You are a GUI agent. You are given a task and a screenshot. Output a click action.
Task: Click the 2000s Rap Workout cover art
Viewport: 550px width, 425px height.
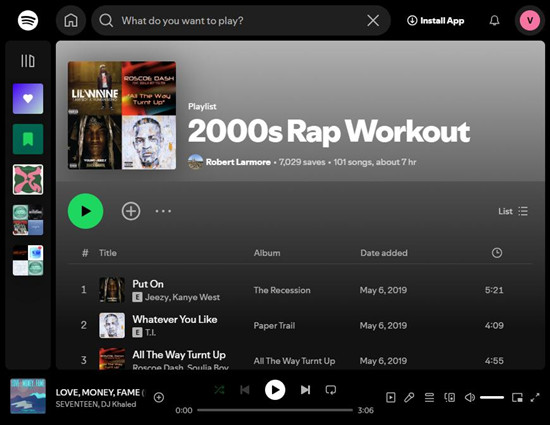coord(122,115)
